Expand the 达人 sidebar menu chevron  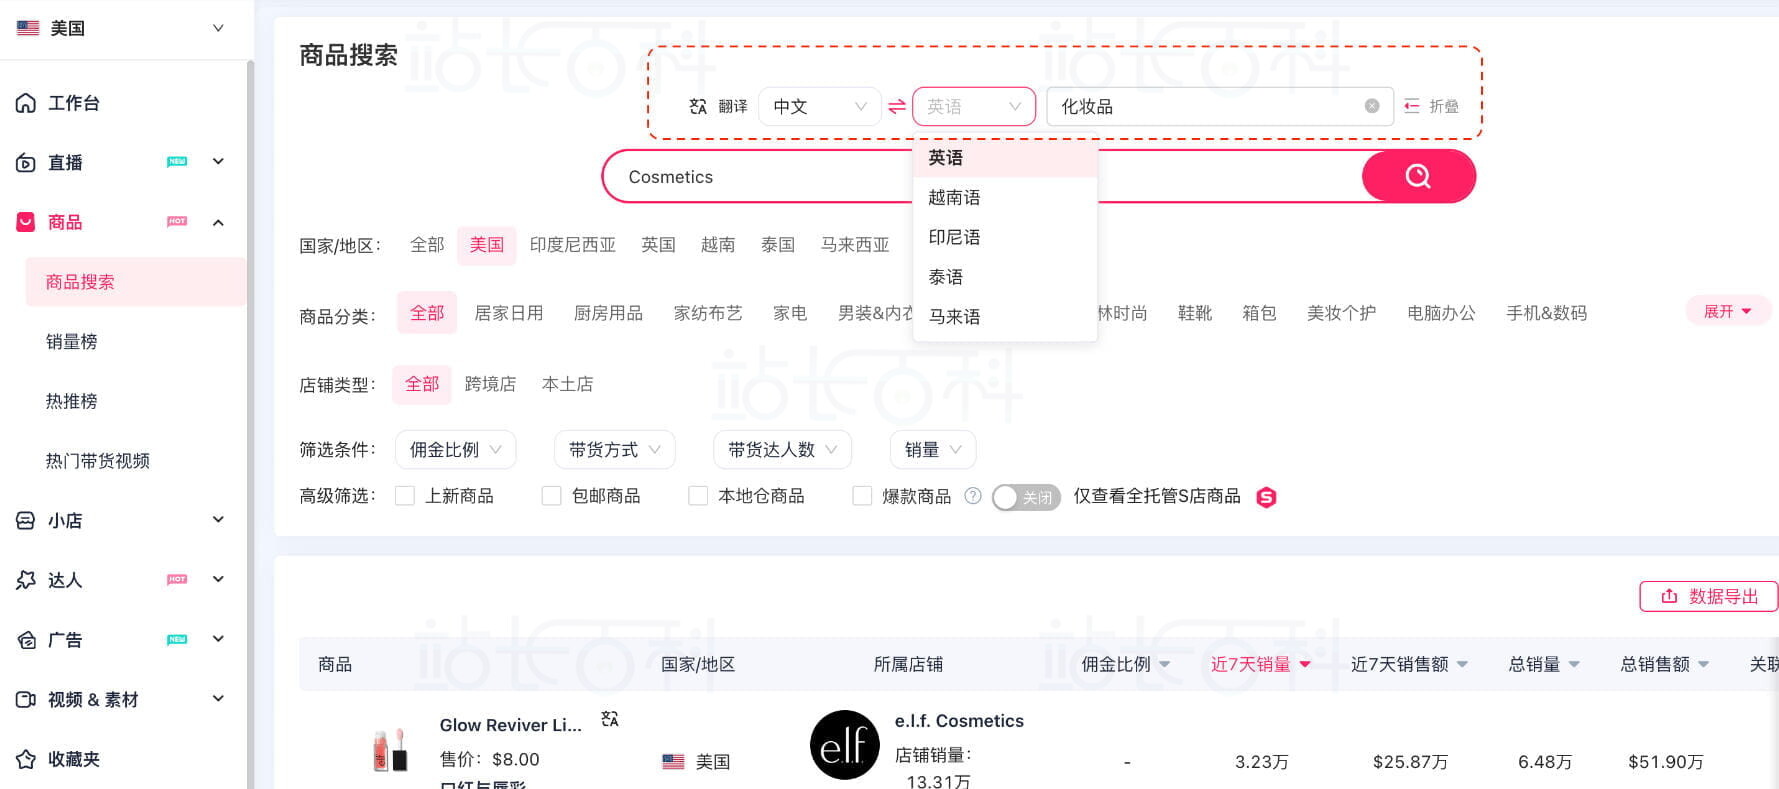click(x=218, y=580)
